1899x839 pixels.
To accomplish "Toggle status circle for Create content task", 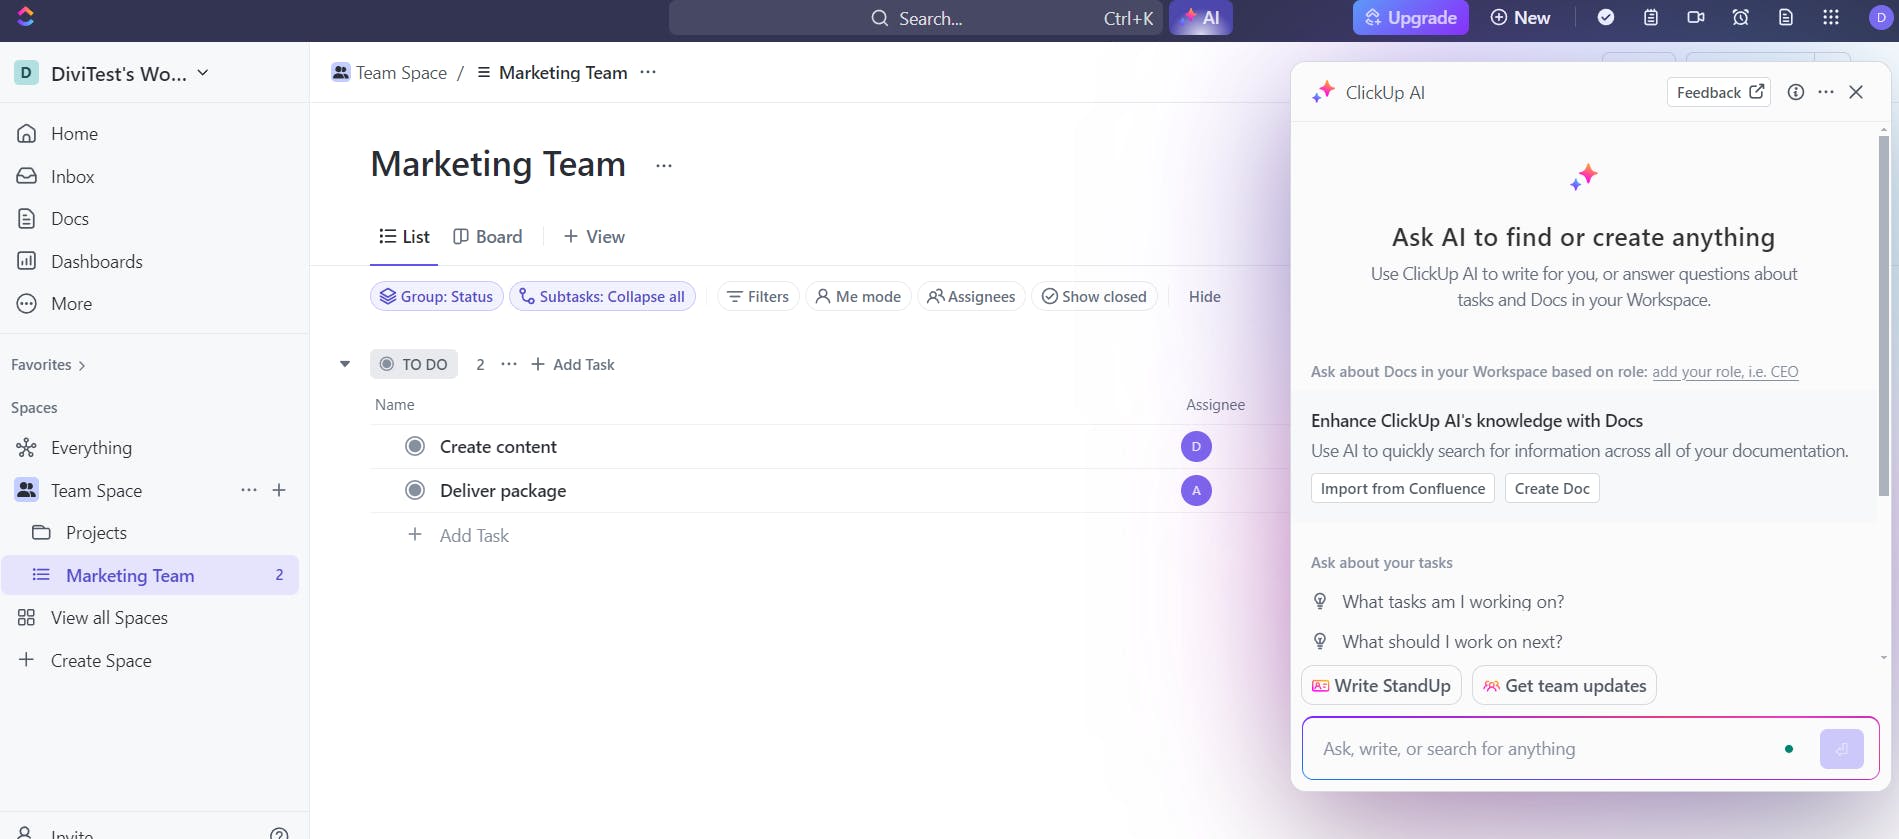I will [x=415, y=446].
